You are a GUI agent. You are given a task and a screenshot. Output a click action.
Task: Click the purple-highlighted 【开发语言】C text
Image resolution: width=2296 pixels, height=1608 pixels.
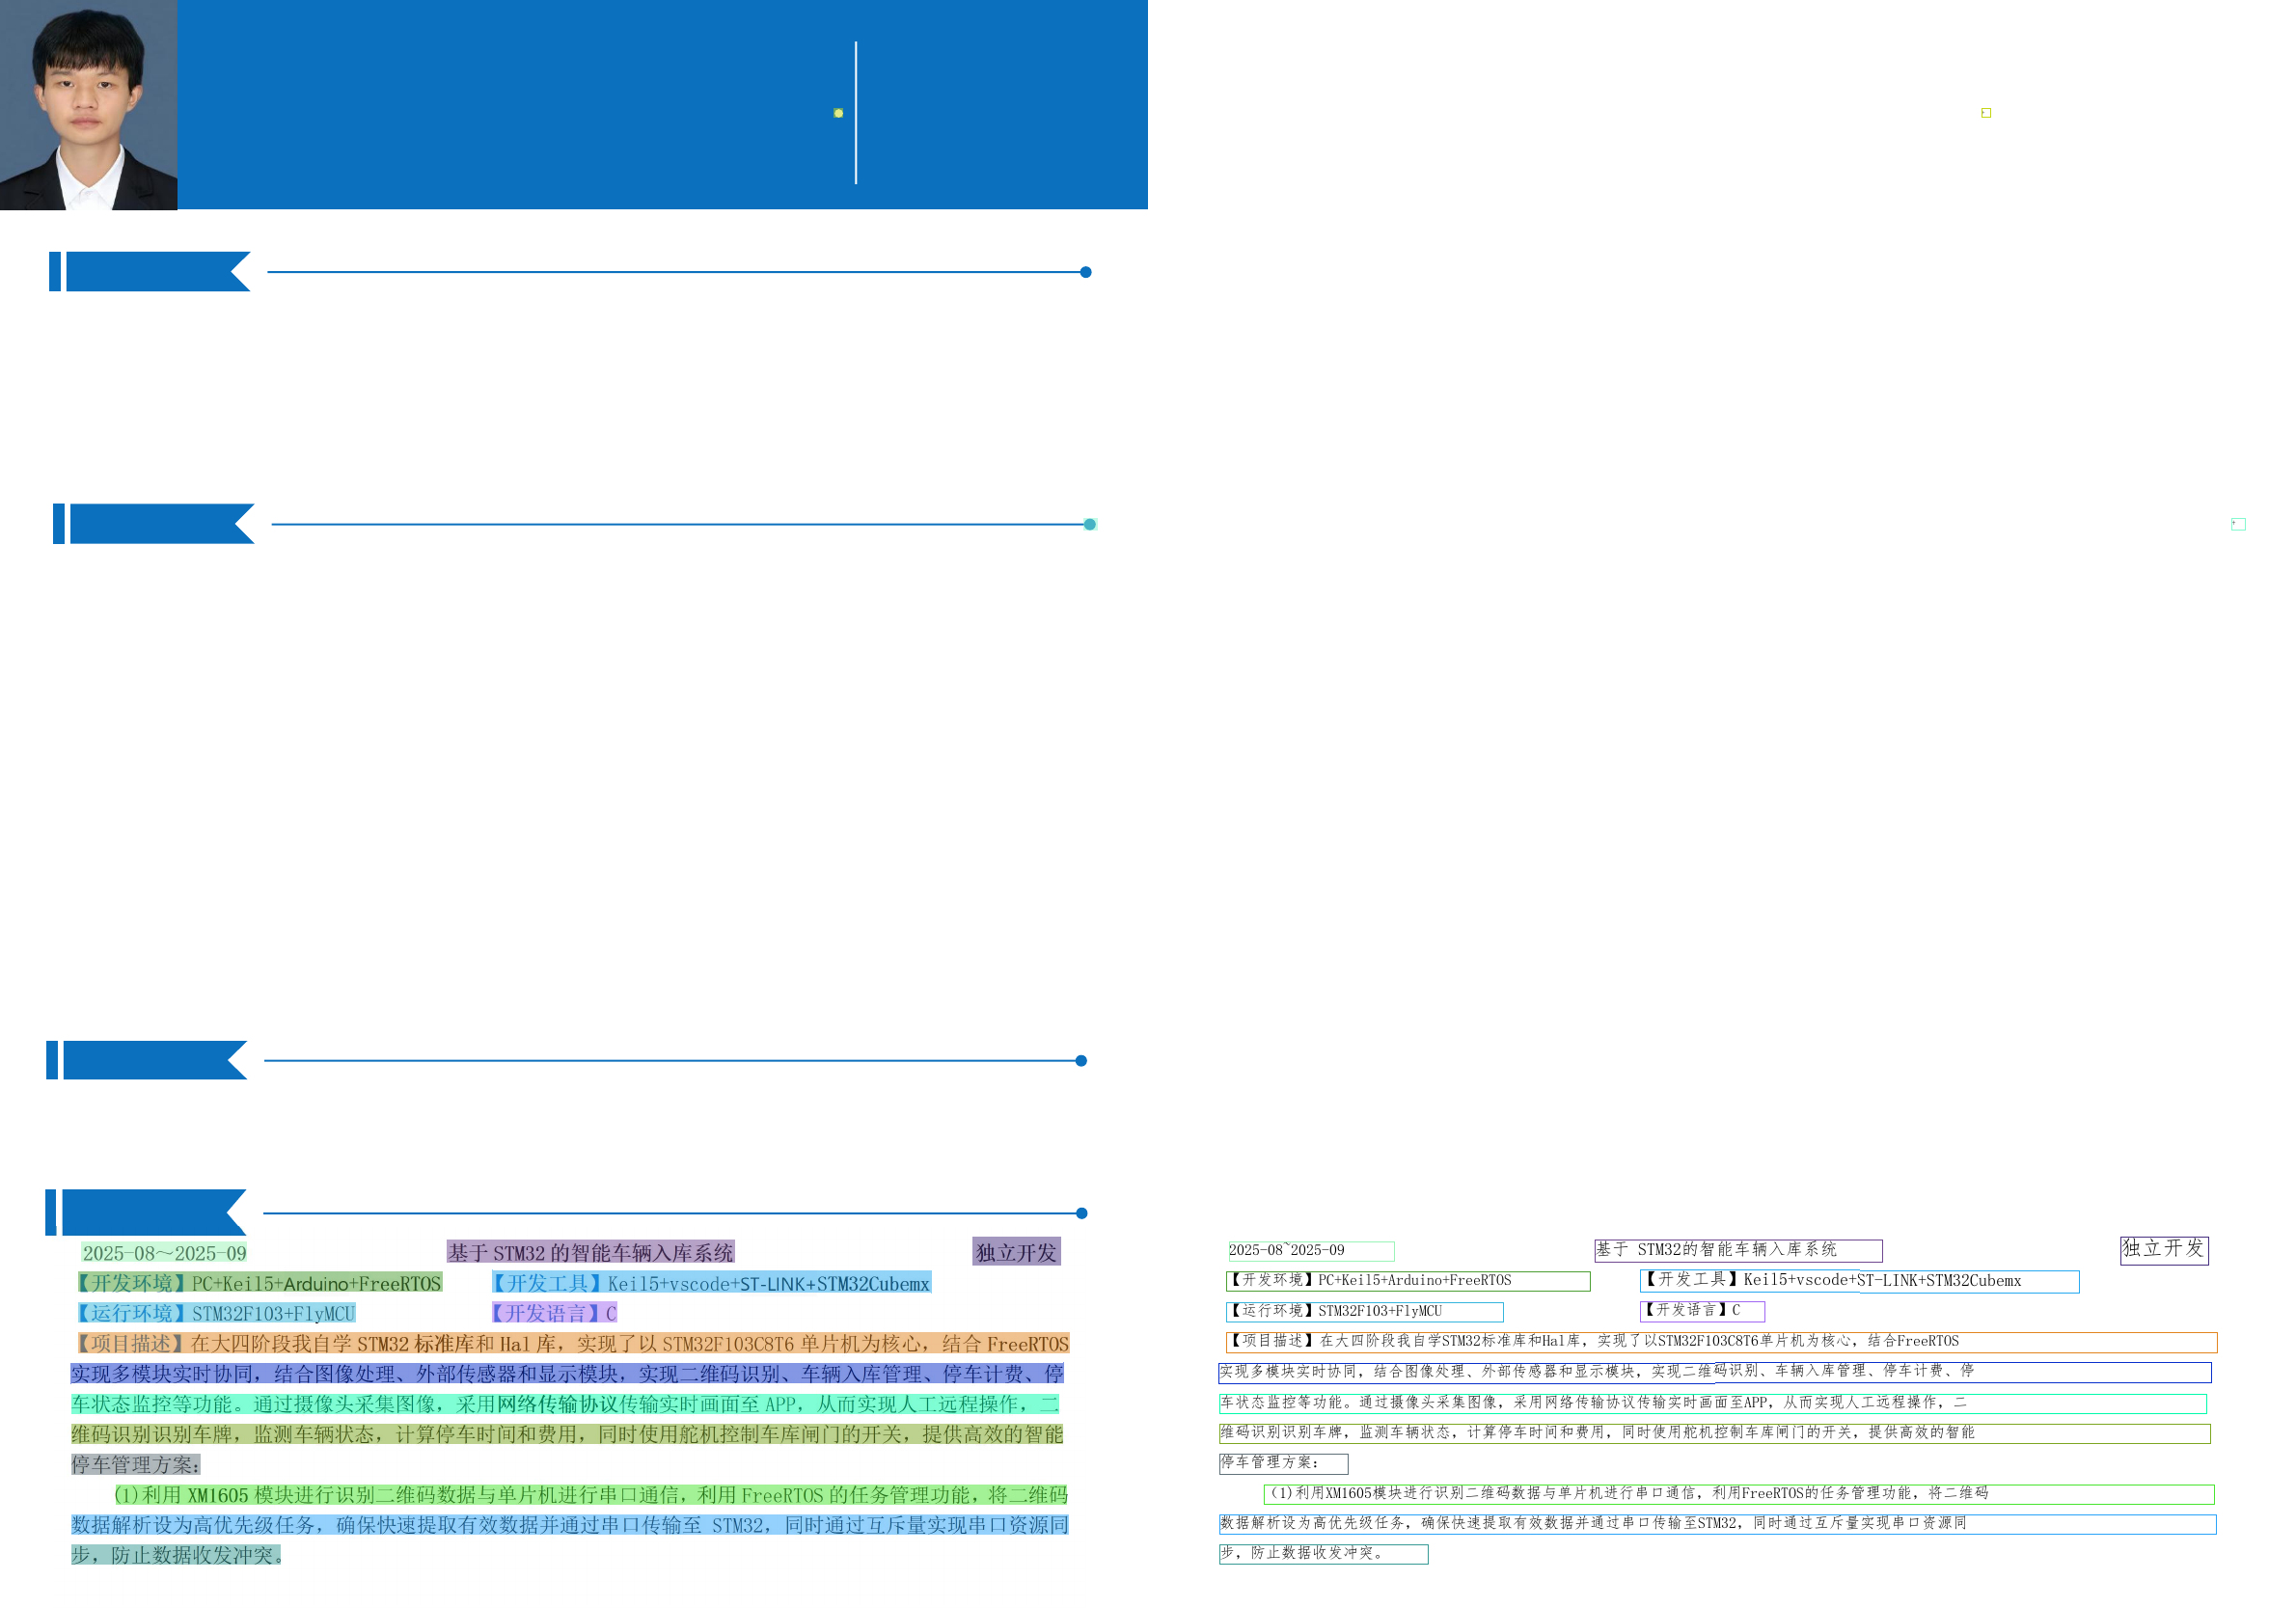click(x=554, y=1313)
